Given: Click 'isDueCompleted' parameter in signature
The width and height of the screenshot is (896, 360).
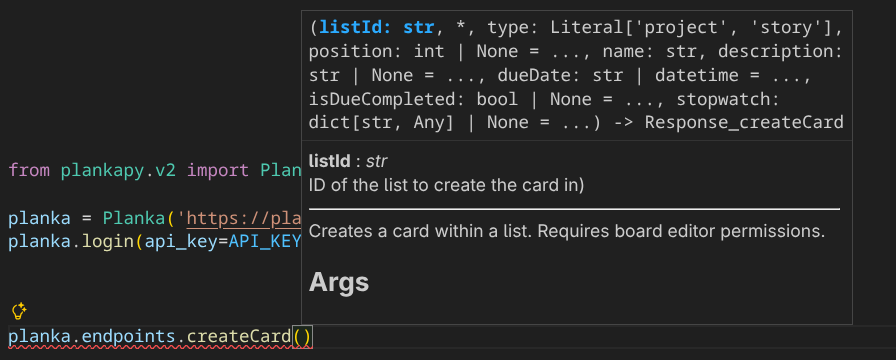Looking at the screenshot, I should coord(382,99).
